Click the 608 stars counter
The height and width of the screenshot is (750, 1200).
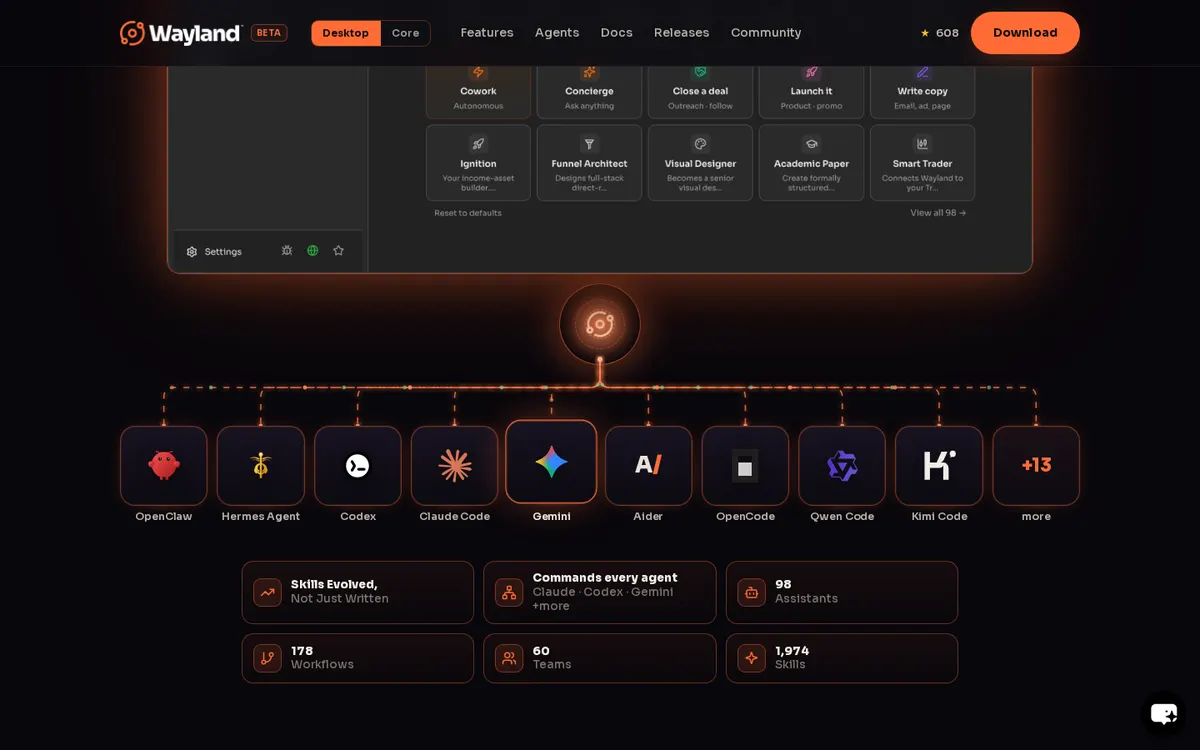click(x=939, y=33)
